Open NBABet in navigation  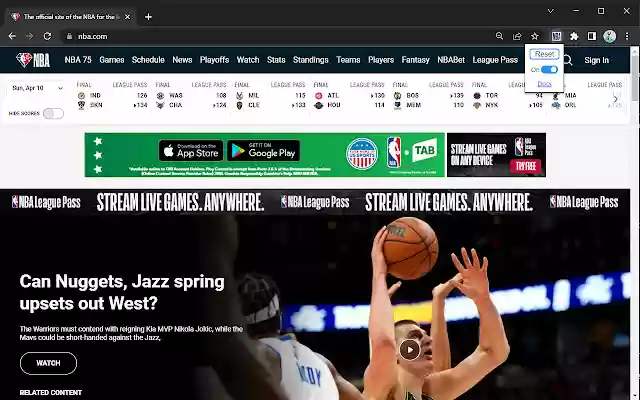(451, 60)
